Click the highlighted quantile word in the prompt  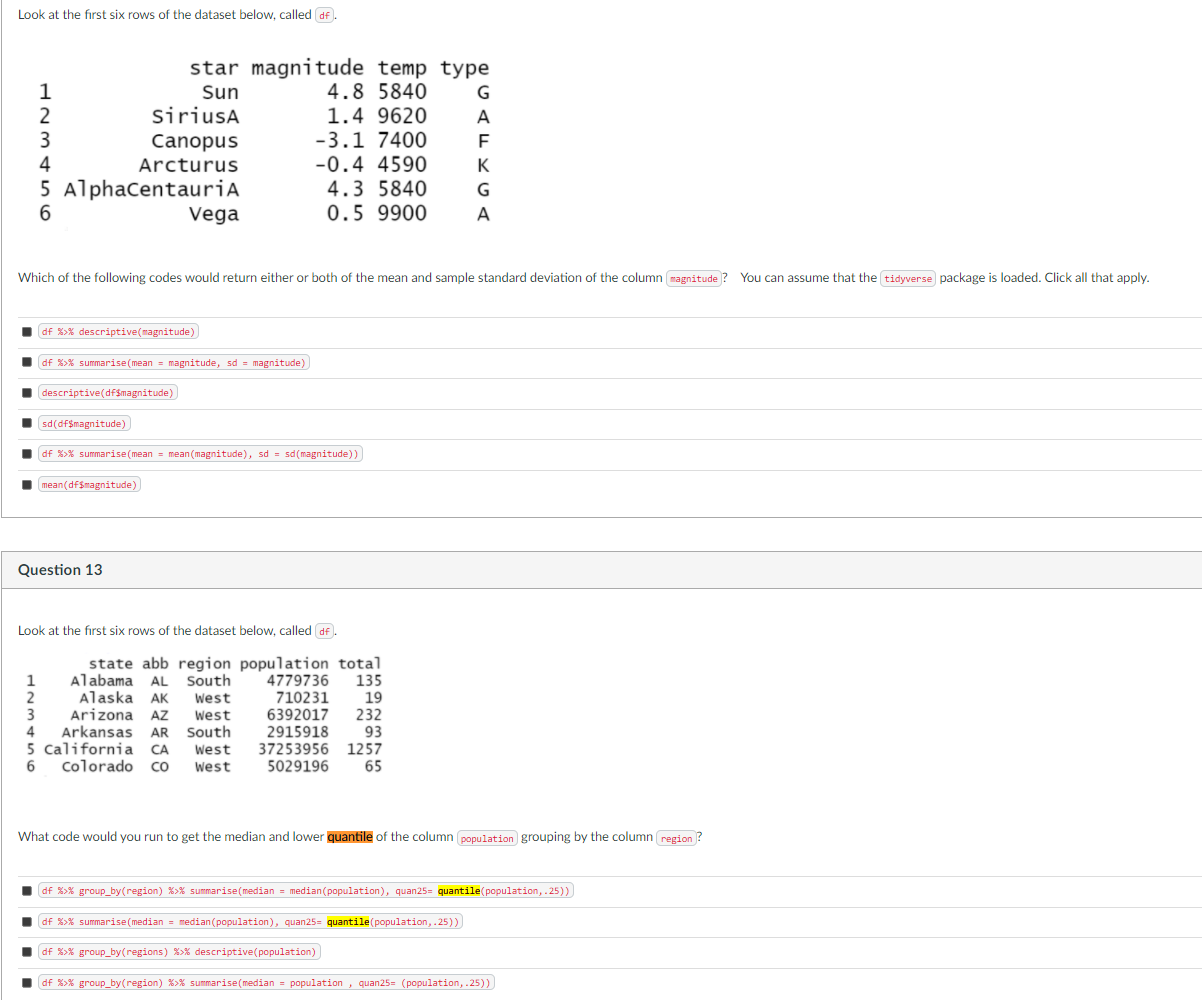point(350,837)
